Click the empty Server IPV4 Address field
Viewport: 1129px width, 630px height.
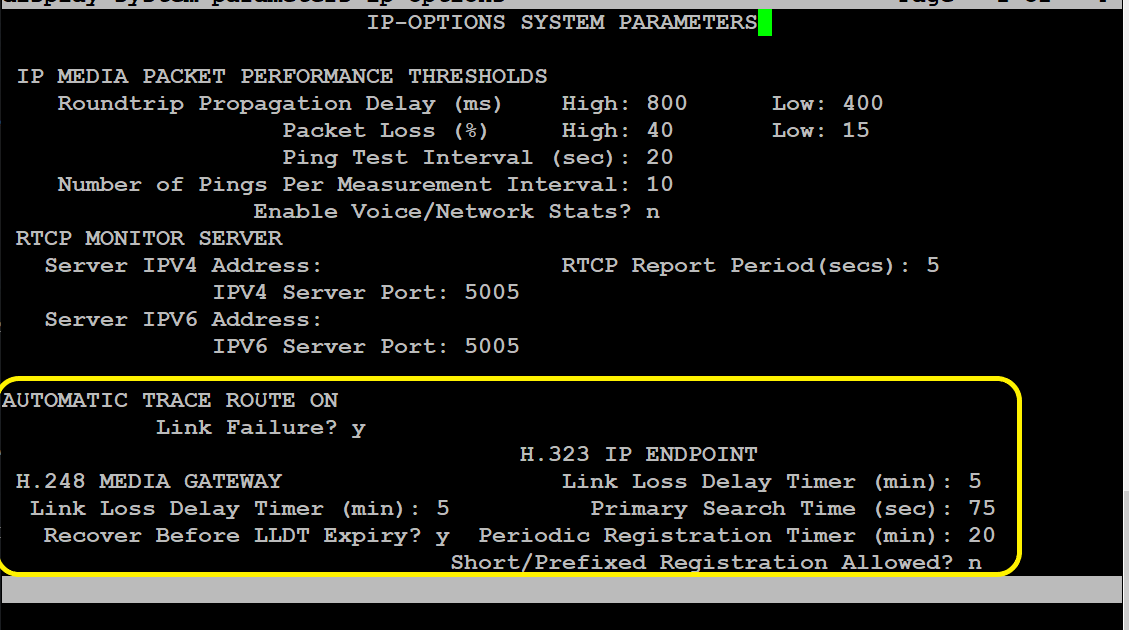point(432,266)
